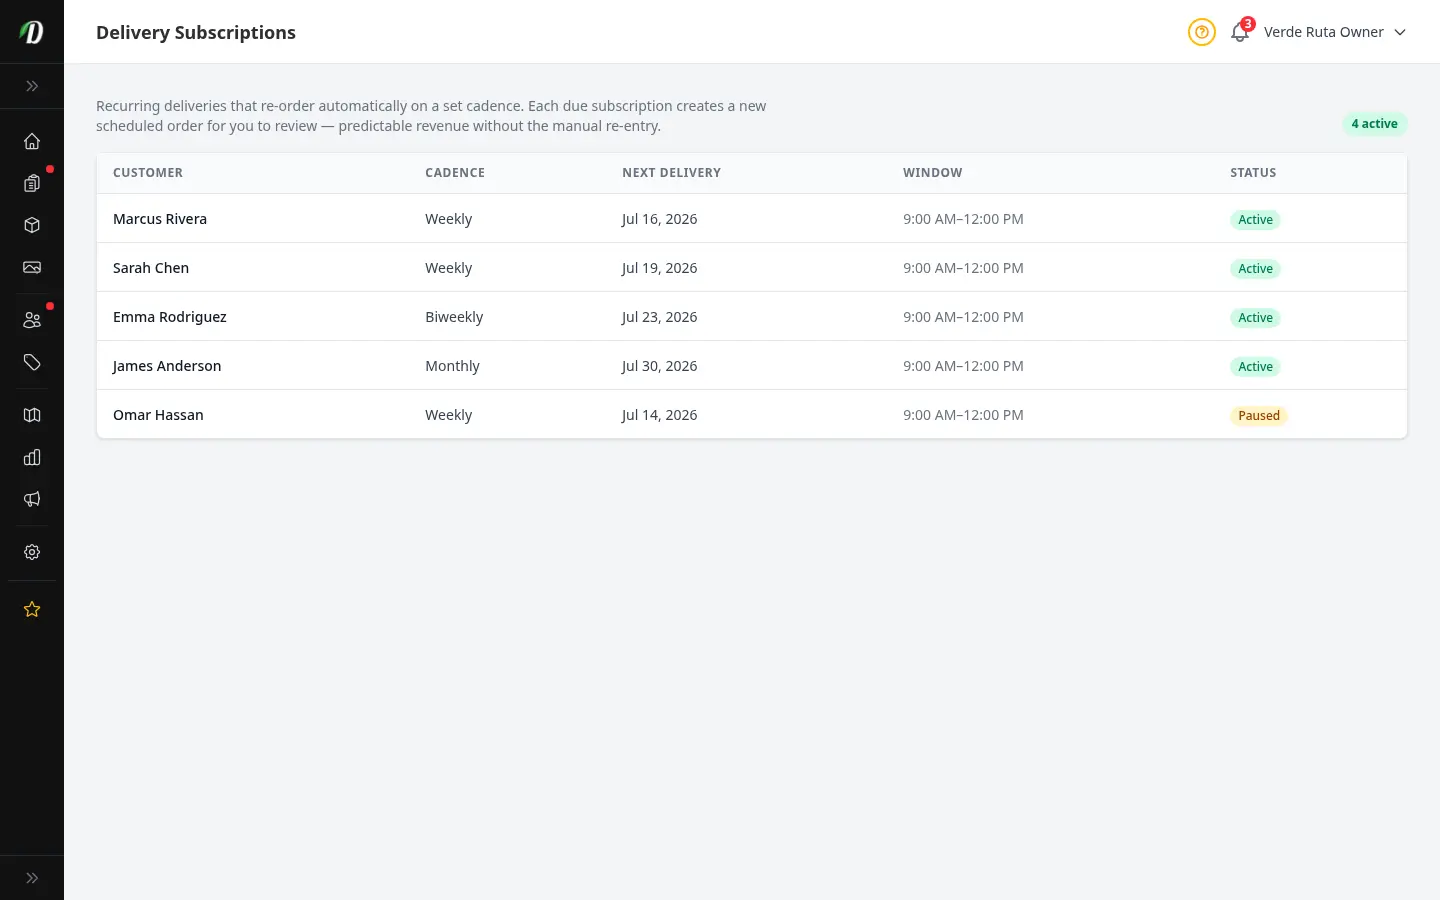Click Active status badge for Sarah Chen
Viewport: 1440px width, 900px height.
[x=1255, y=269]
